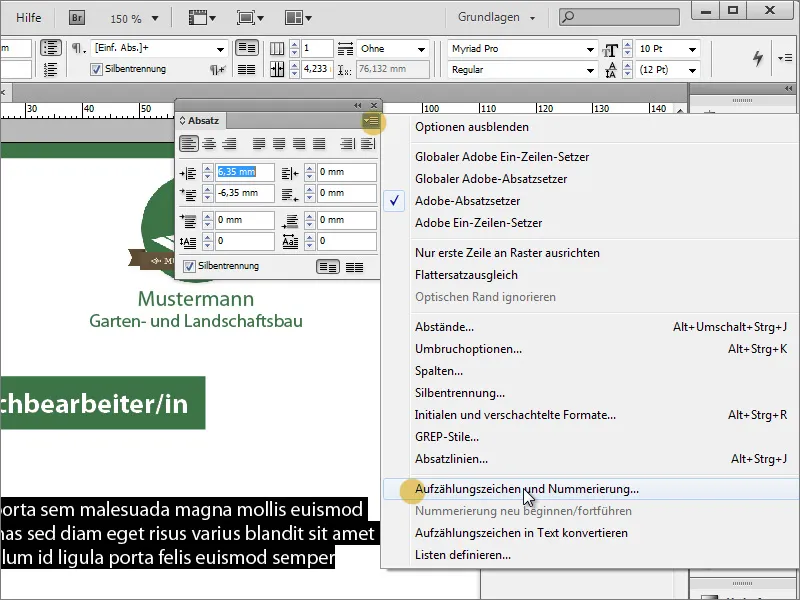The height and width of the screenshot is (600, 800).
Task: Select right align in the Absatz panel
Action: 230,144
